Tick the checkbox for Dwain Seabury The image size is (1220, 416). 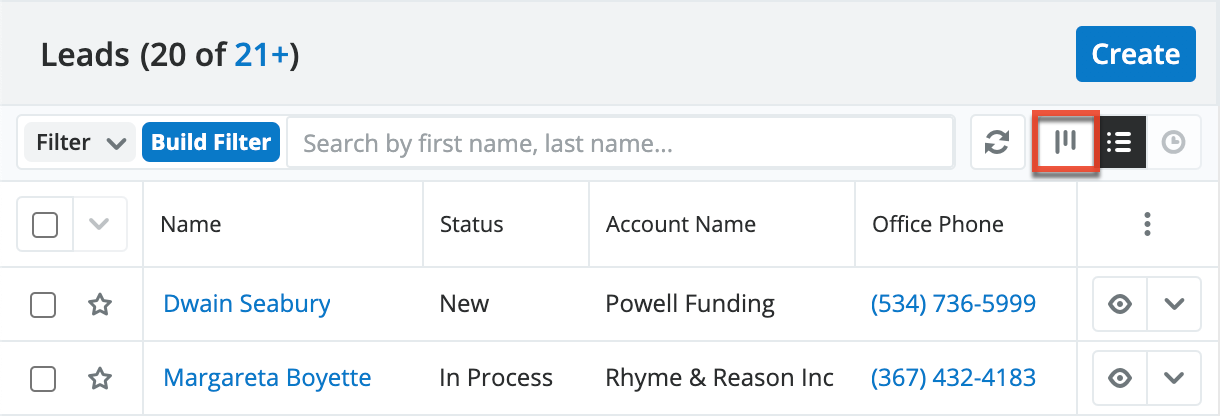43,304
